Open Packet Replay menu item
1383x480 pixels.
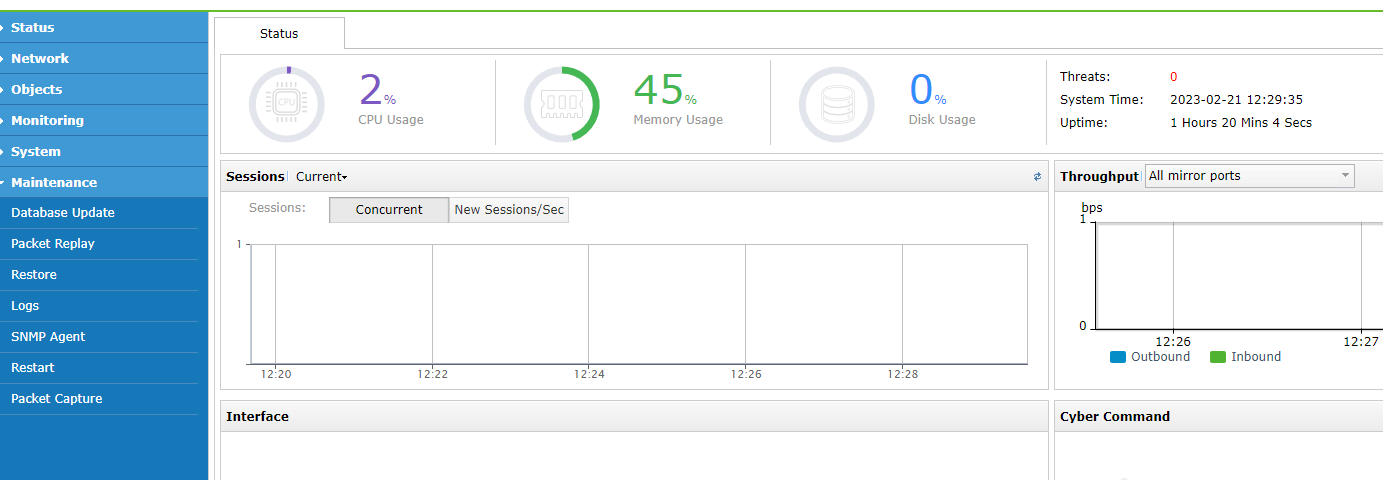click(99, 244)
